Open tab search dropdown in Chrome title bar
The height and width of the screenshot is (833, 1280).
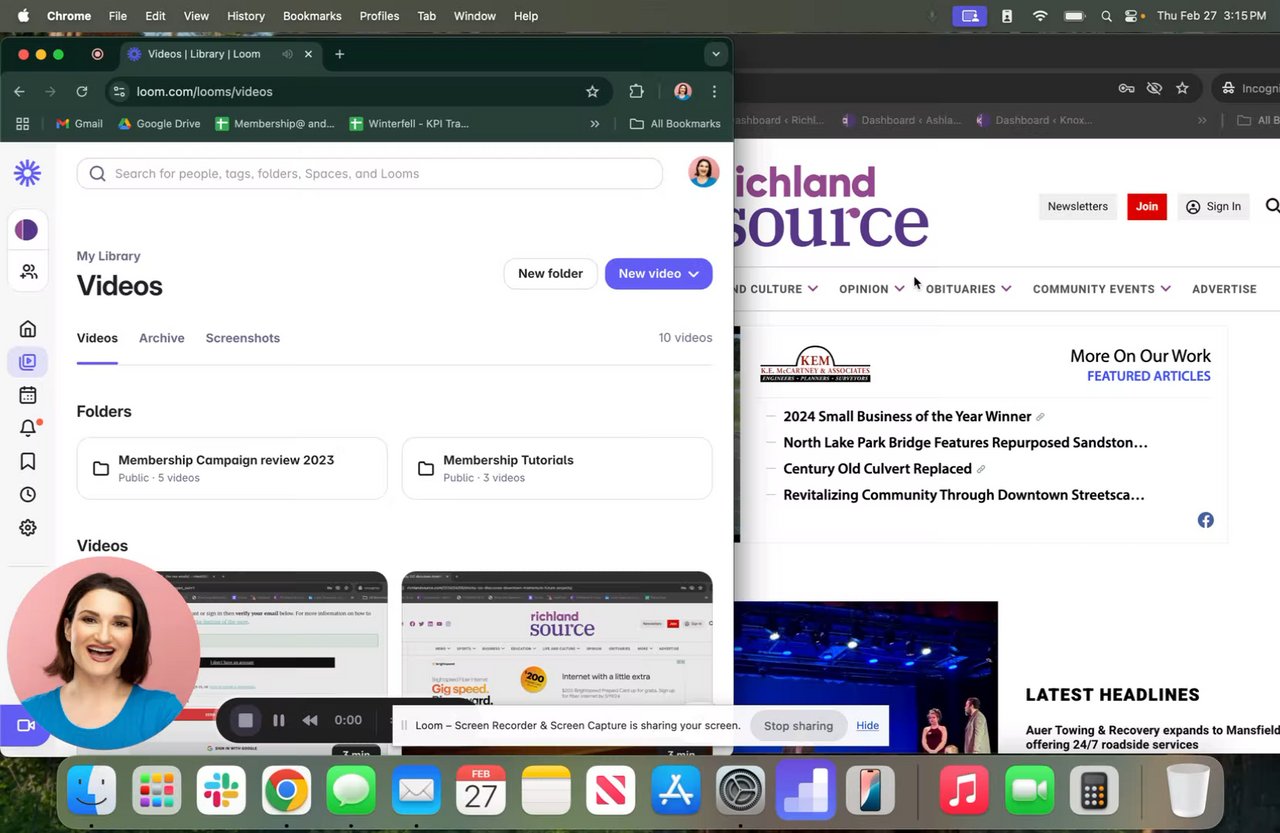coord(714,54)
